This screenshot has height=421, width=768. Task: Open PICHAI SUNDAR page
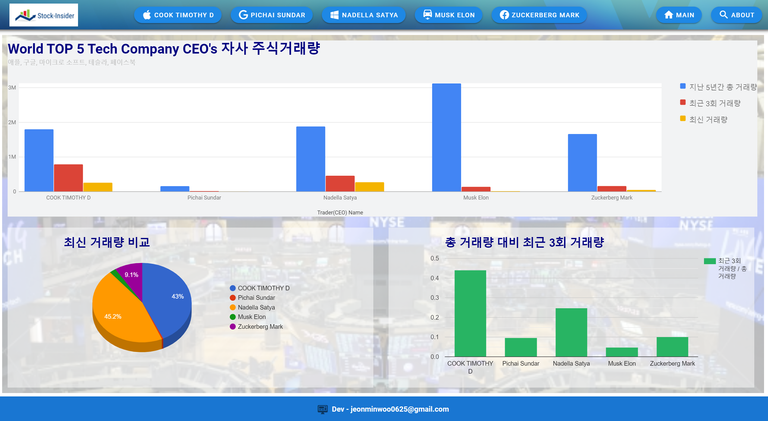[x=271, y=15]
